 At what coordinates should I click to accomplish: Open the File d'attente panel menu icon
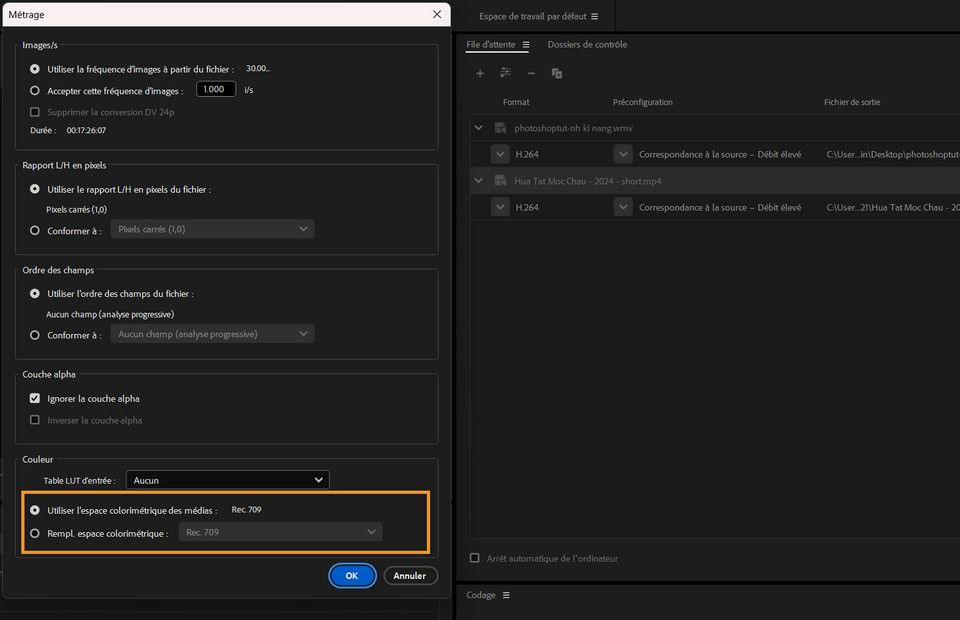pyautogui.click(x=525, y=44)
